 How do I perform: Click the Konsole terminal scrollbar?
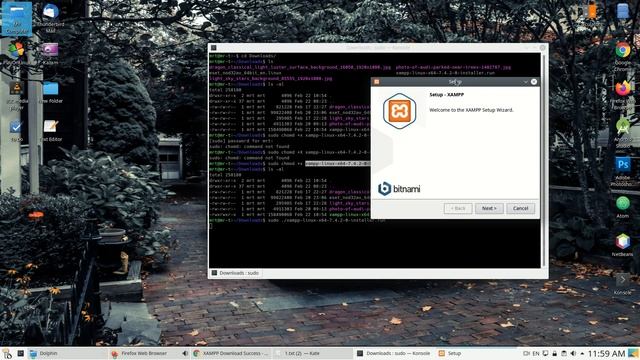pyautogui.click(x=543, y=160)
